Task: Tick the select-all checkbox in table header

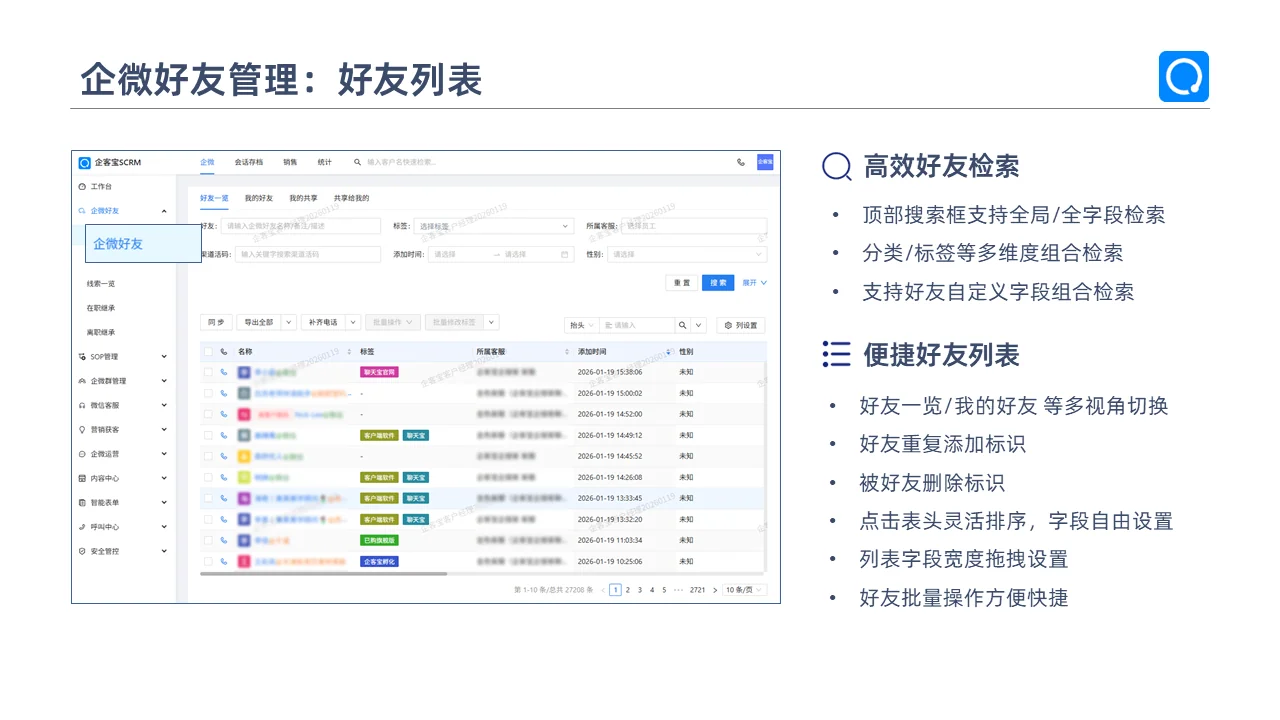Action: tap(208, 352)
